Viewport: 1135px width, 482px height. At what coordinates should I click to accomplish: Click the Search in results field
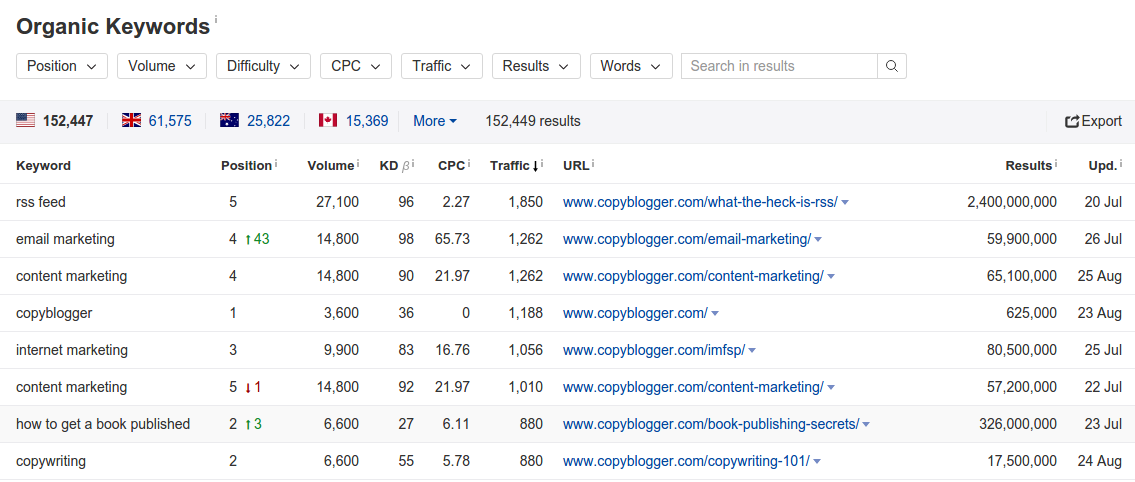tap(778, 66)
